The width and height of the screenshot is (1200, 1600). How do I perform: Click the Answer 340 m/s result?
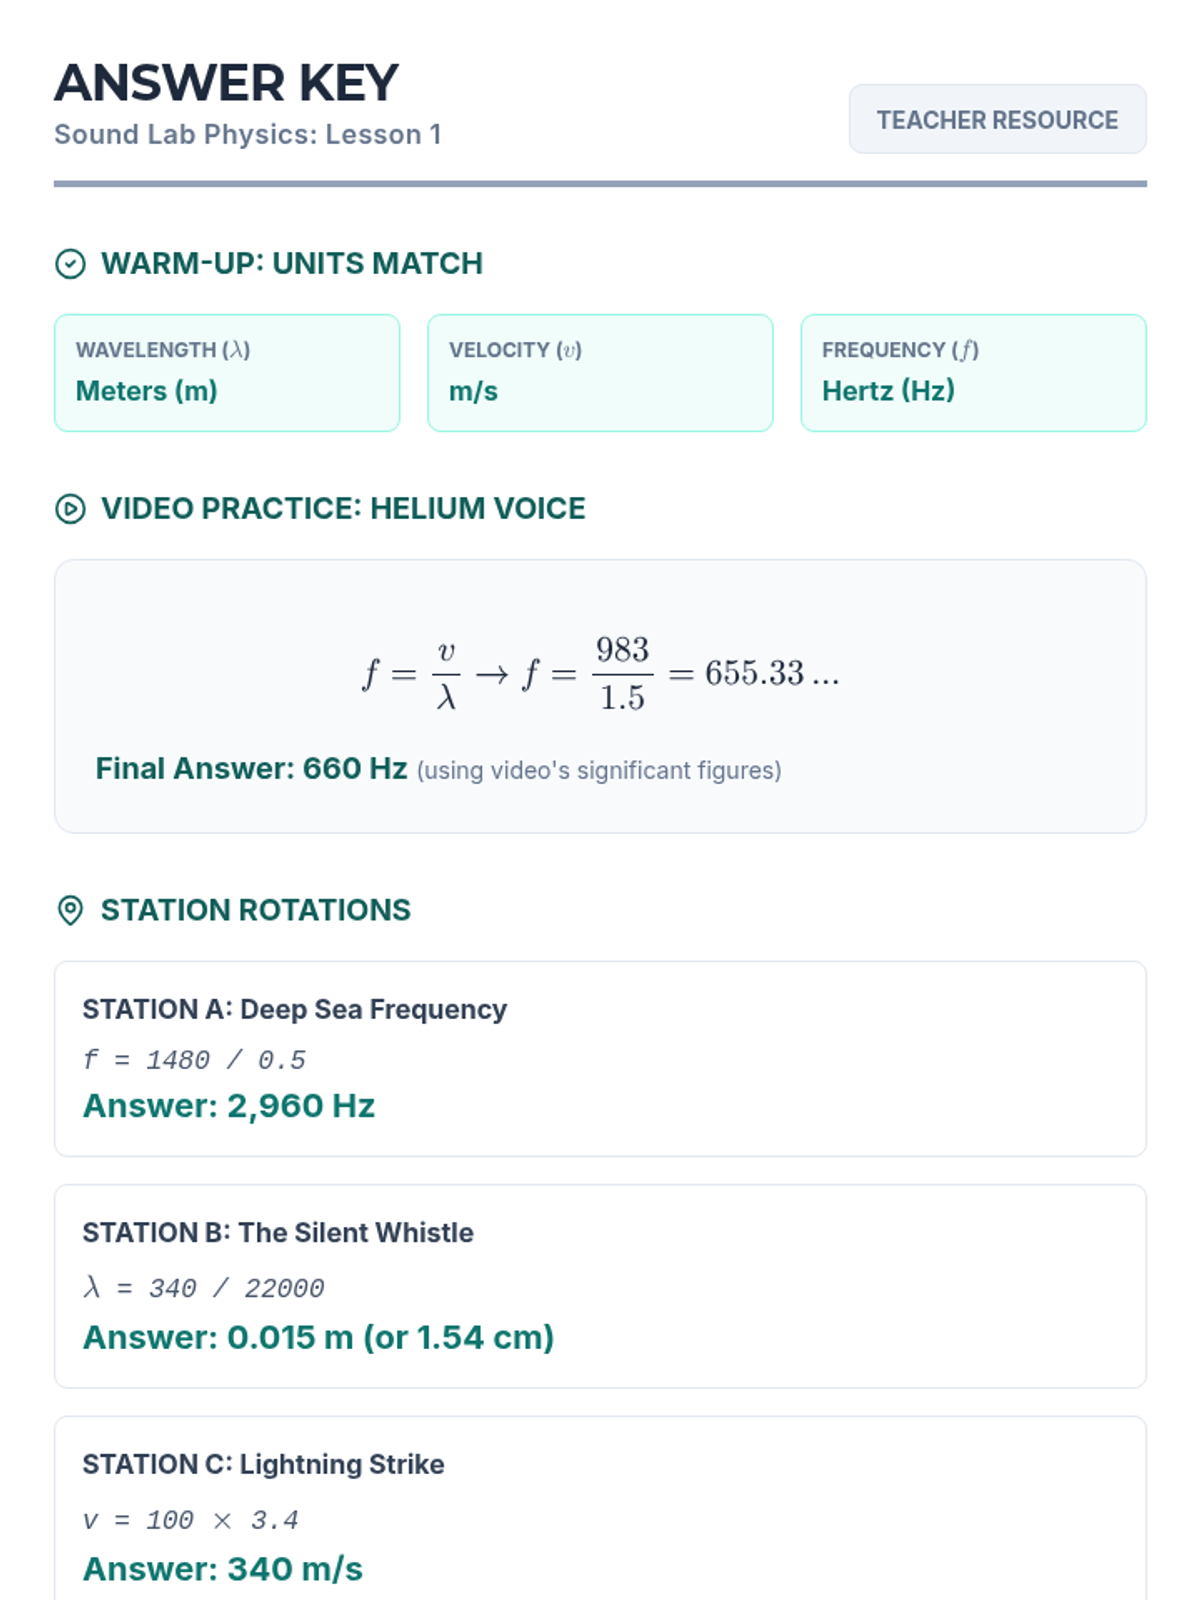pos(223,1569)
